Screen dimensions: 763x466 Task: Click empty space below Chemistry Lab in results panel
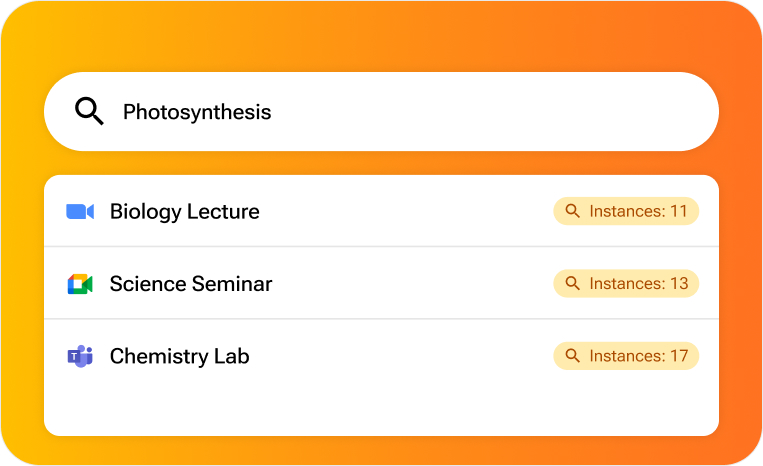(x=382, y=411)
